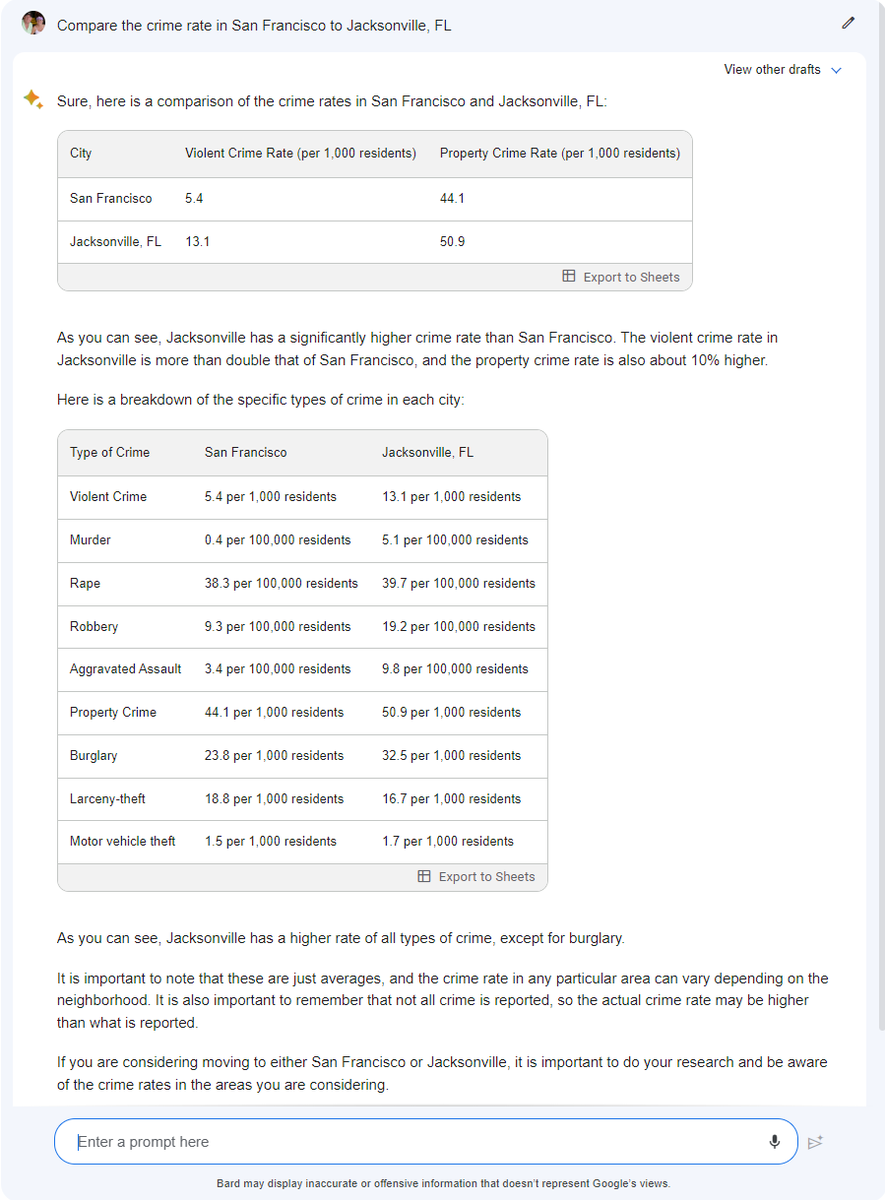Click the value 5.4 in the first table

pos(194,199)
